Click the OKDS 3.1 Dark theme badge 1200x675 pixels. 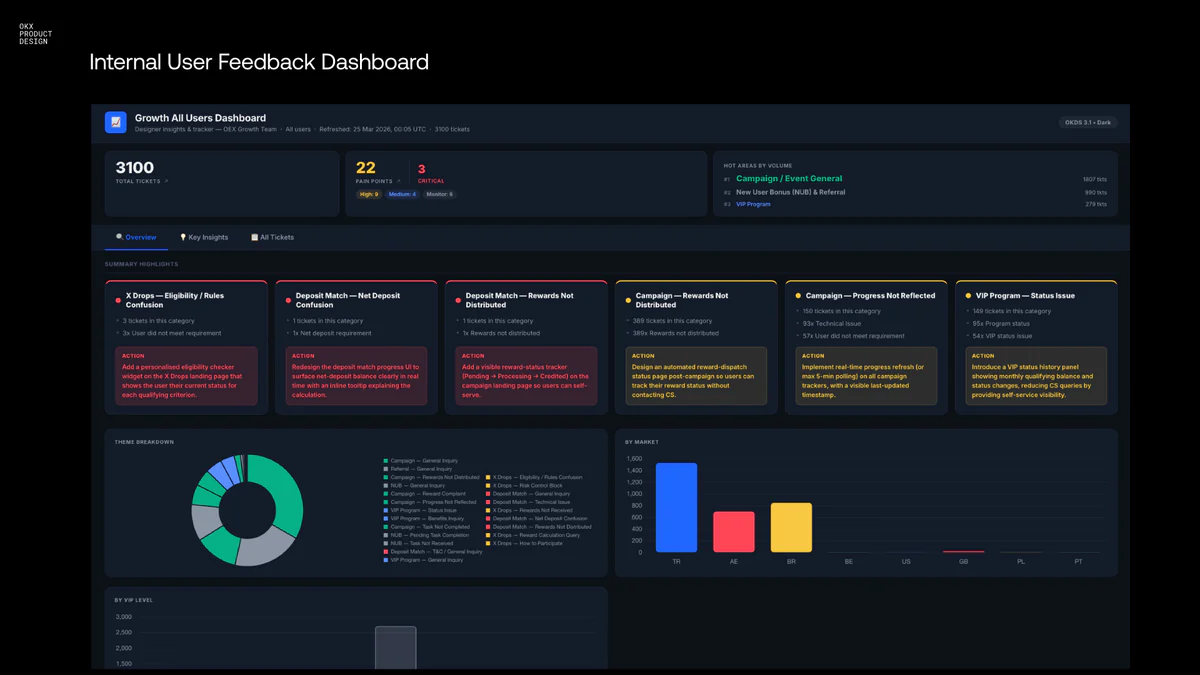(1088, 123)
